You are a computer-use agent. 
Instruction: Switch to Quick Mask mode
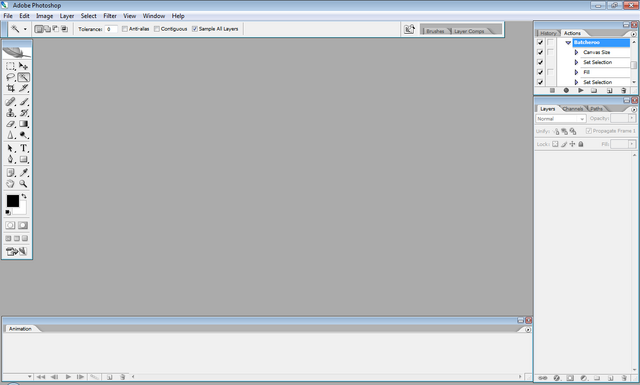(23, 225)
